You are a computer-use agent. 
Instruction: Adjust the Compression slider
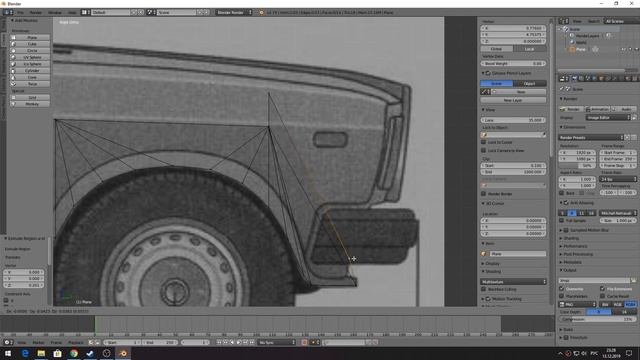tap(597, 319)
